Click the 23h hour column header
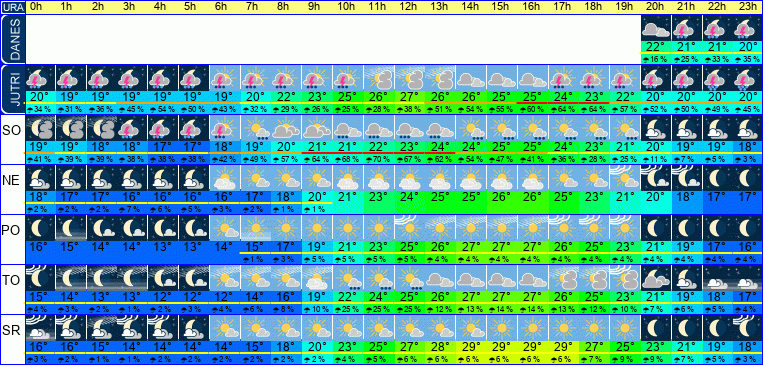 (x=748, y=7)
